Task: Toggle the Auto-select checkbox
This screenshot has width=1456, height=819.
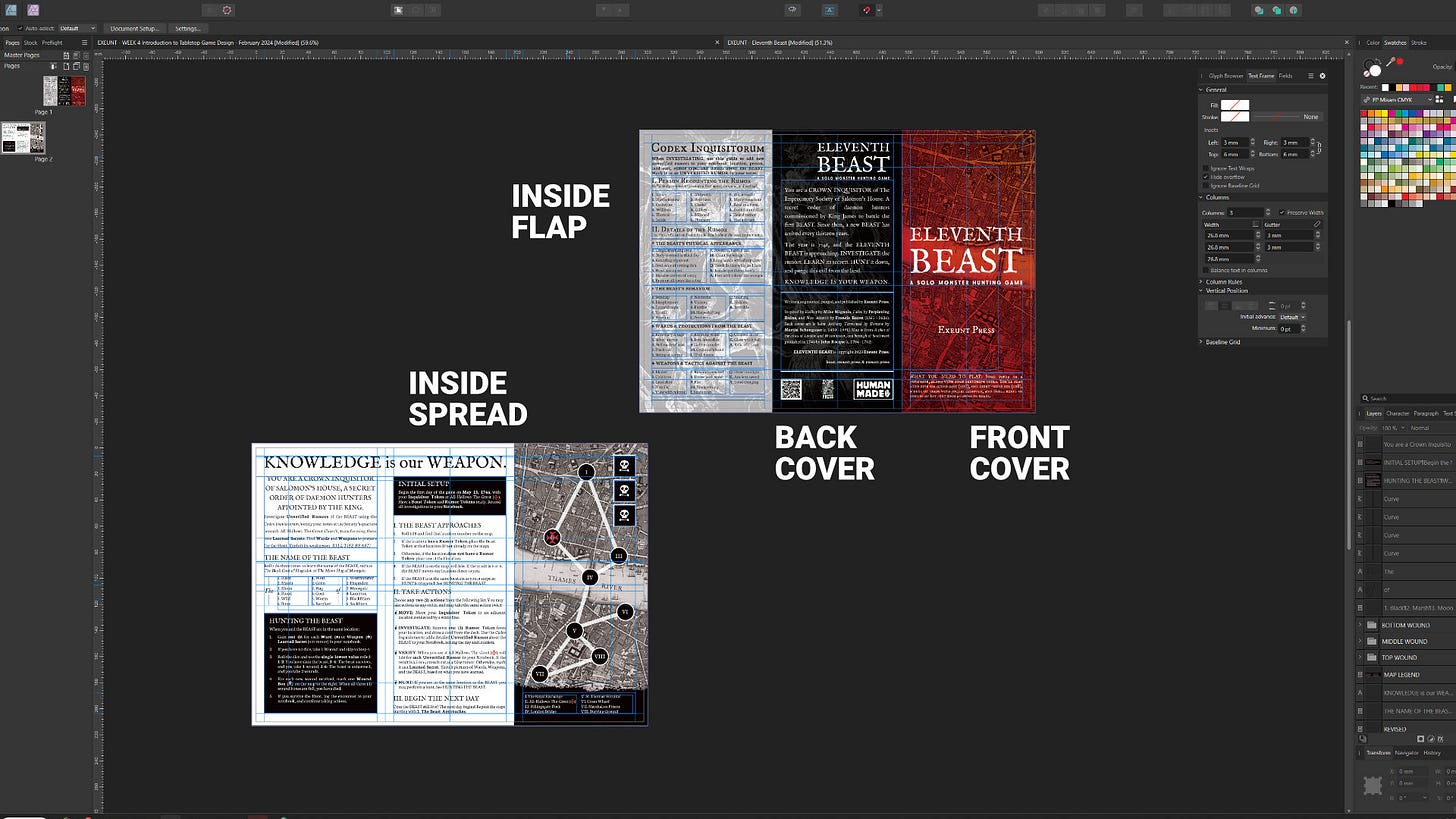Action: coord(21,28)
